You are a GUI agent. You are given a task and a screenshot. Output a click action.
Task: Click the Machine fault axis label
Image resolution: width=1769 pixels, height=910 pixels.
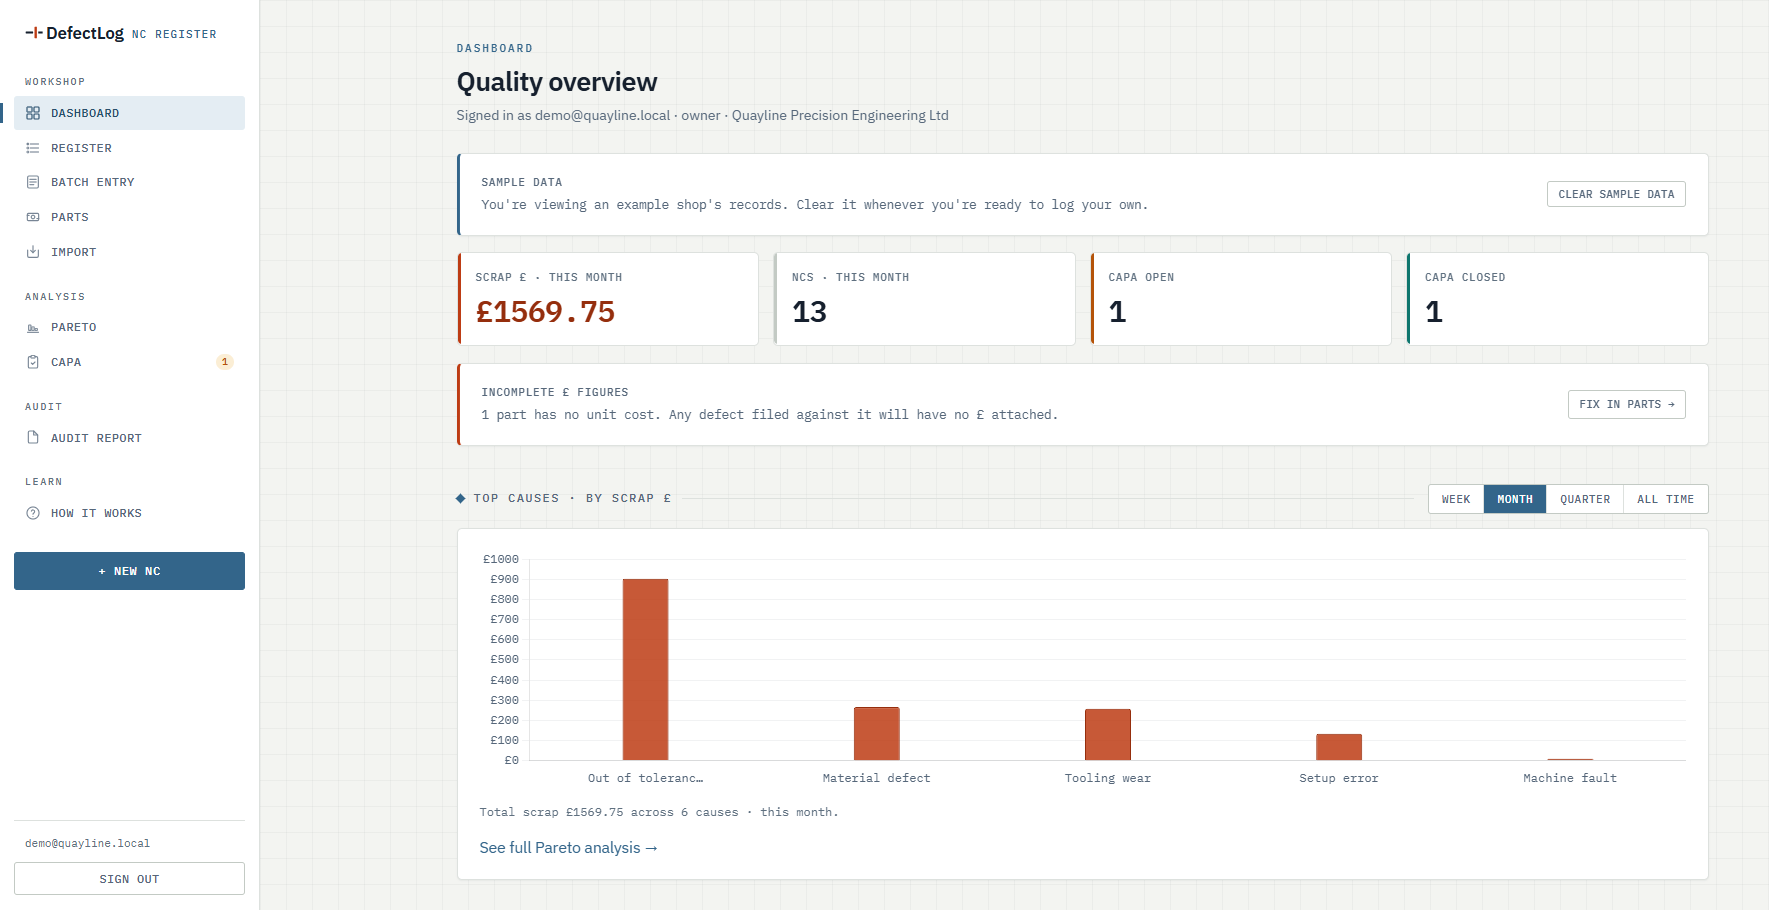(x=1570, y=778)
